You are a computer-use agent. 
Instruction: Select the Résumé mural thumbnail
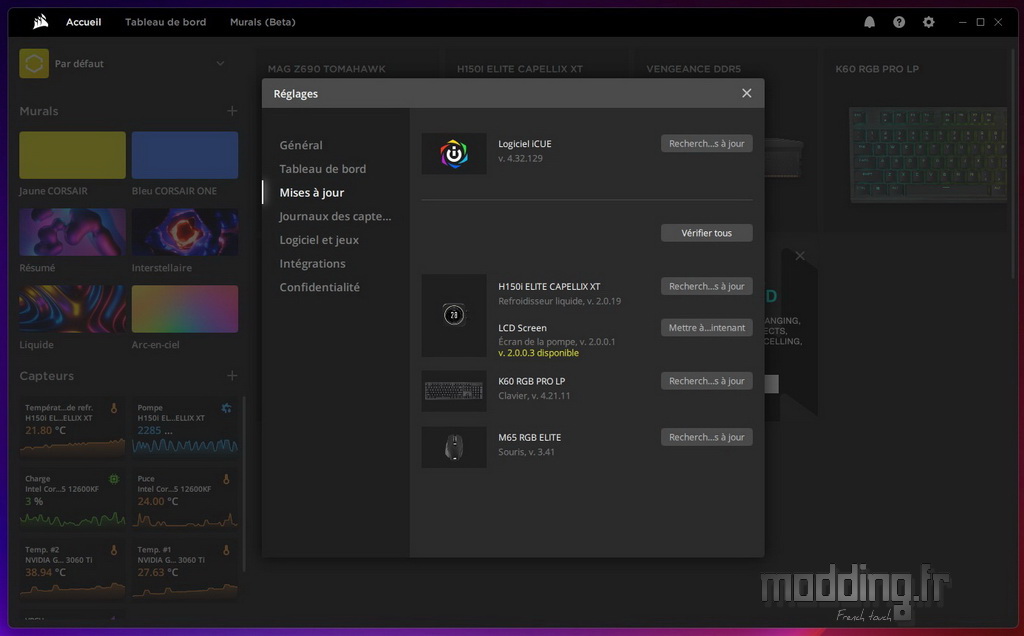point(72,232)
